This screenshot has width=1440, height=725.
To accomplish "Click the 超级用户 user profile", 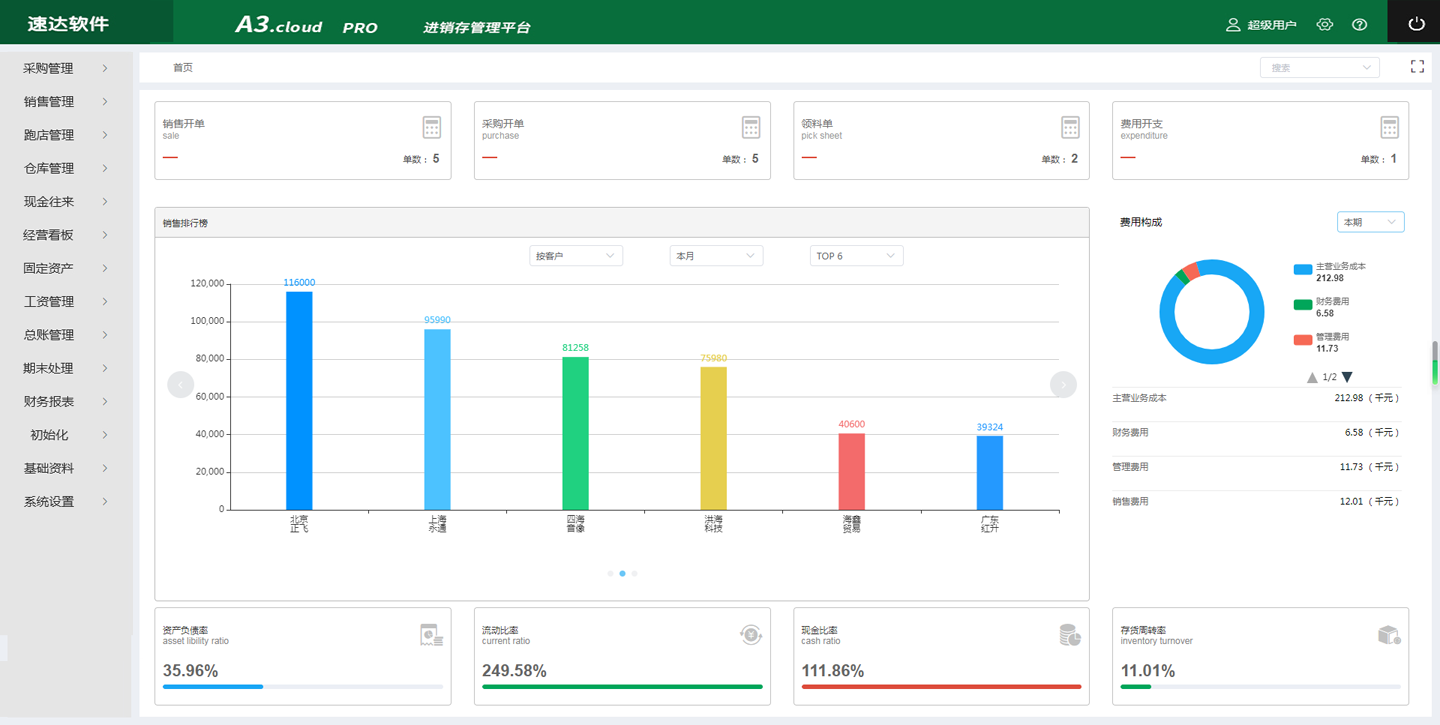I will coord(1261,24).
